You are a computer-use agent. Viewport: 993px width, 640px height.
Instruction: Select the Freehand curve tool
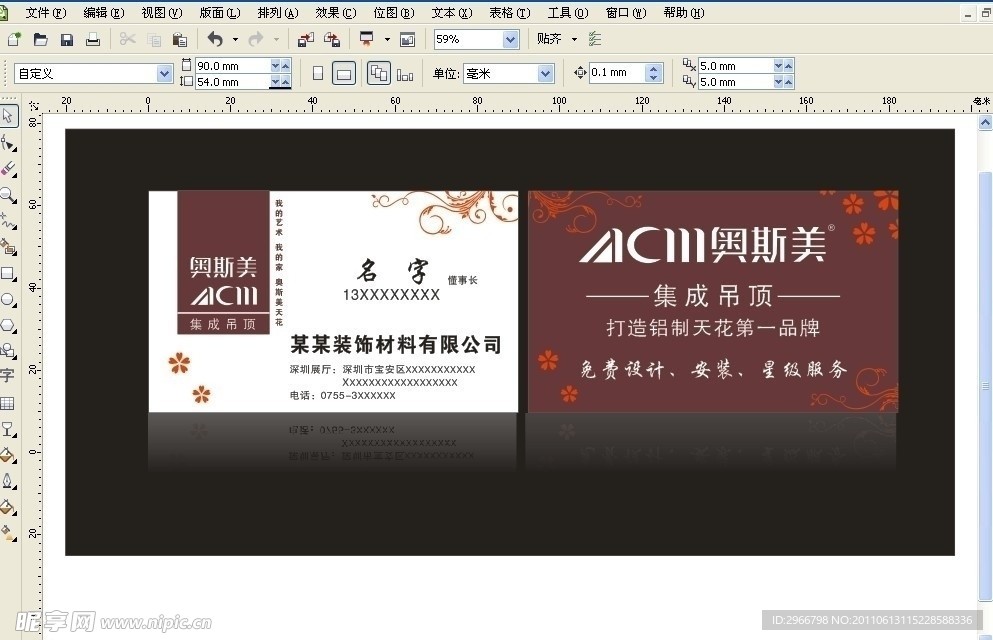tap(8, 221)
